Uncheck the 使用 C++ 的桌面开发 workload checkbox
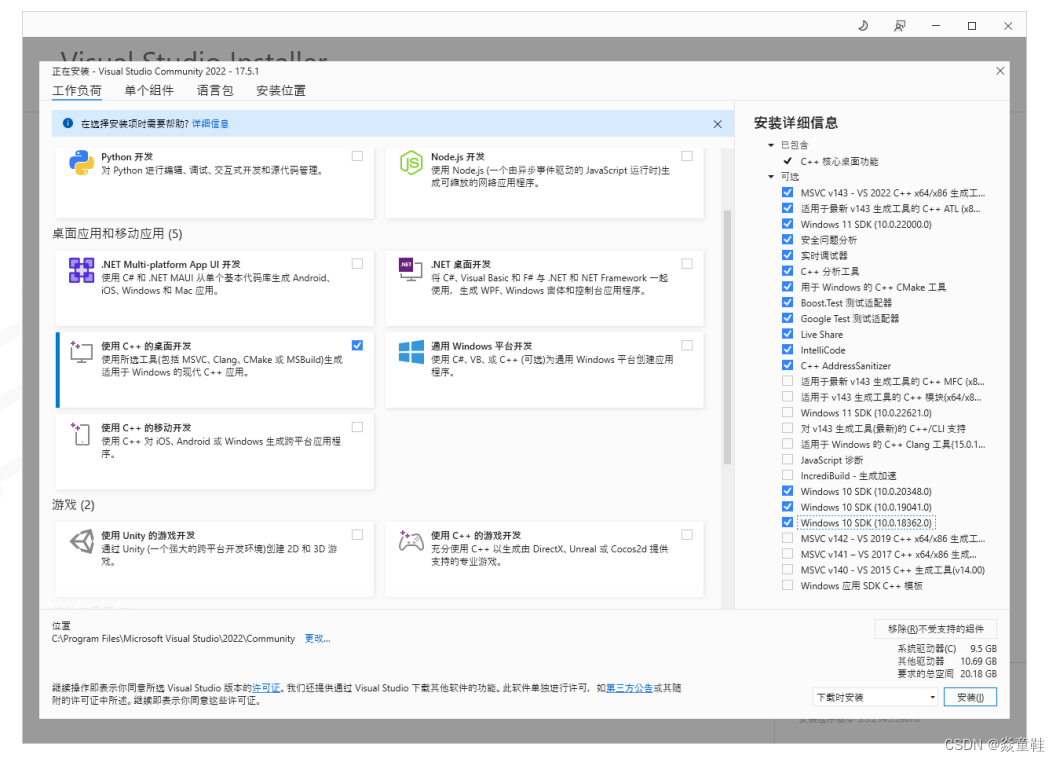Viewport: 1060px width, 762px height. click(x=358, y=345)
